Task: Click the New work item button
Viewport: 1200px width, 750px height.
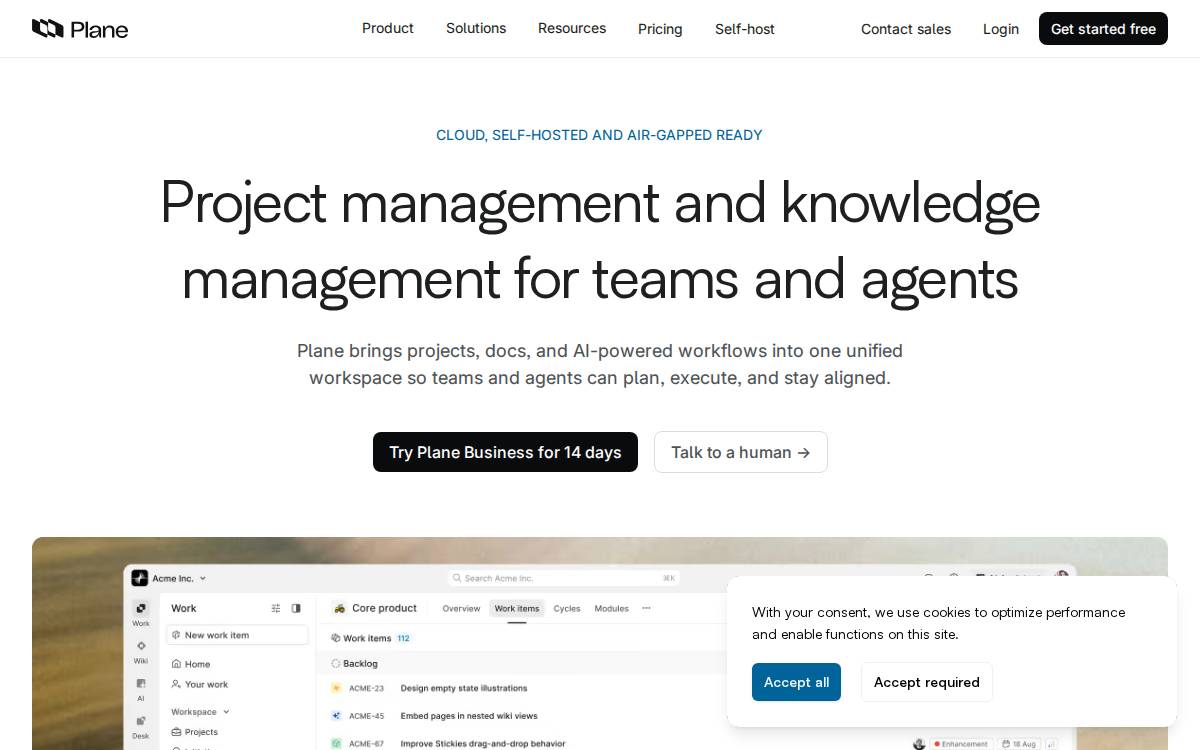Action: (237, 635)
